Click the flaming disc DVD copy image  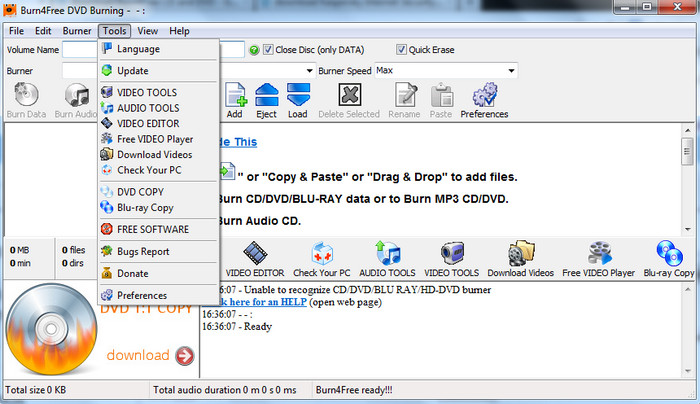51,329
